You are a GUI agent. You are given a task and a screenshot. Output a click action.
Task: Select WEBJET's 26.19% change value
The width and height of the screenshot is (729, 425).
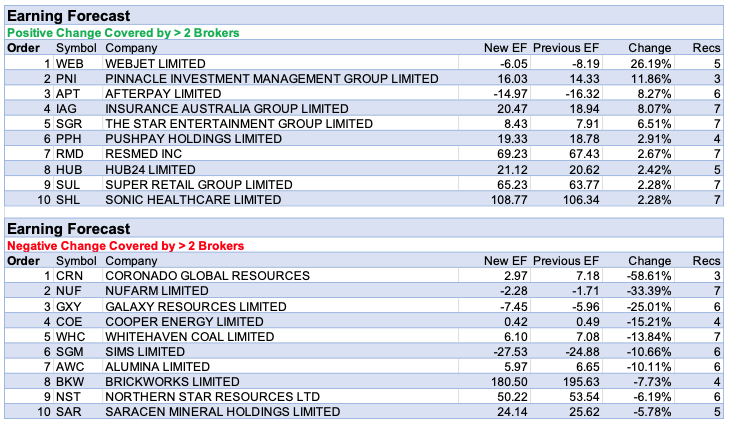coord(651,63)
